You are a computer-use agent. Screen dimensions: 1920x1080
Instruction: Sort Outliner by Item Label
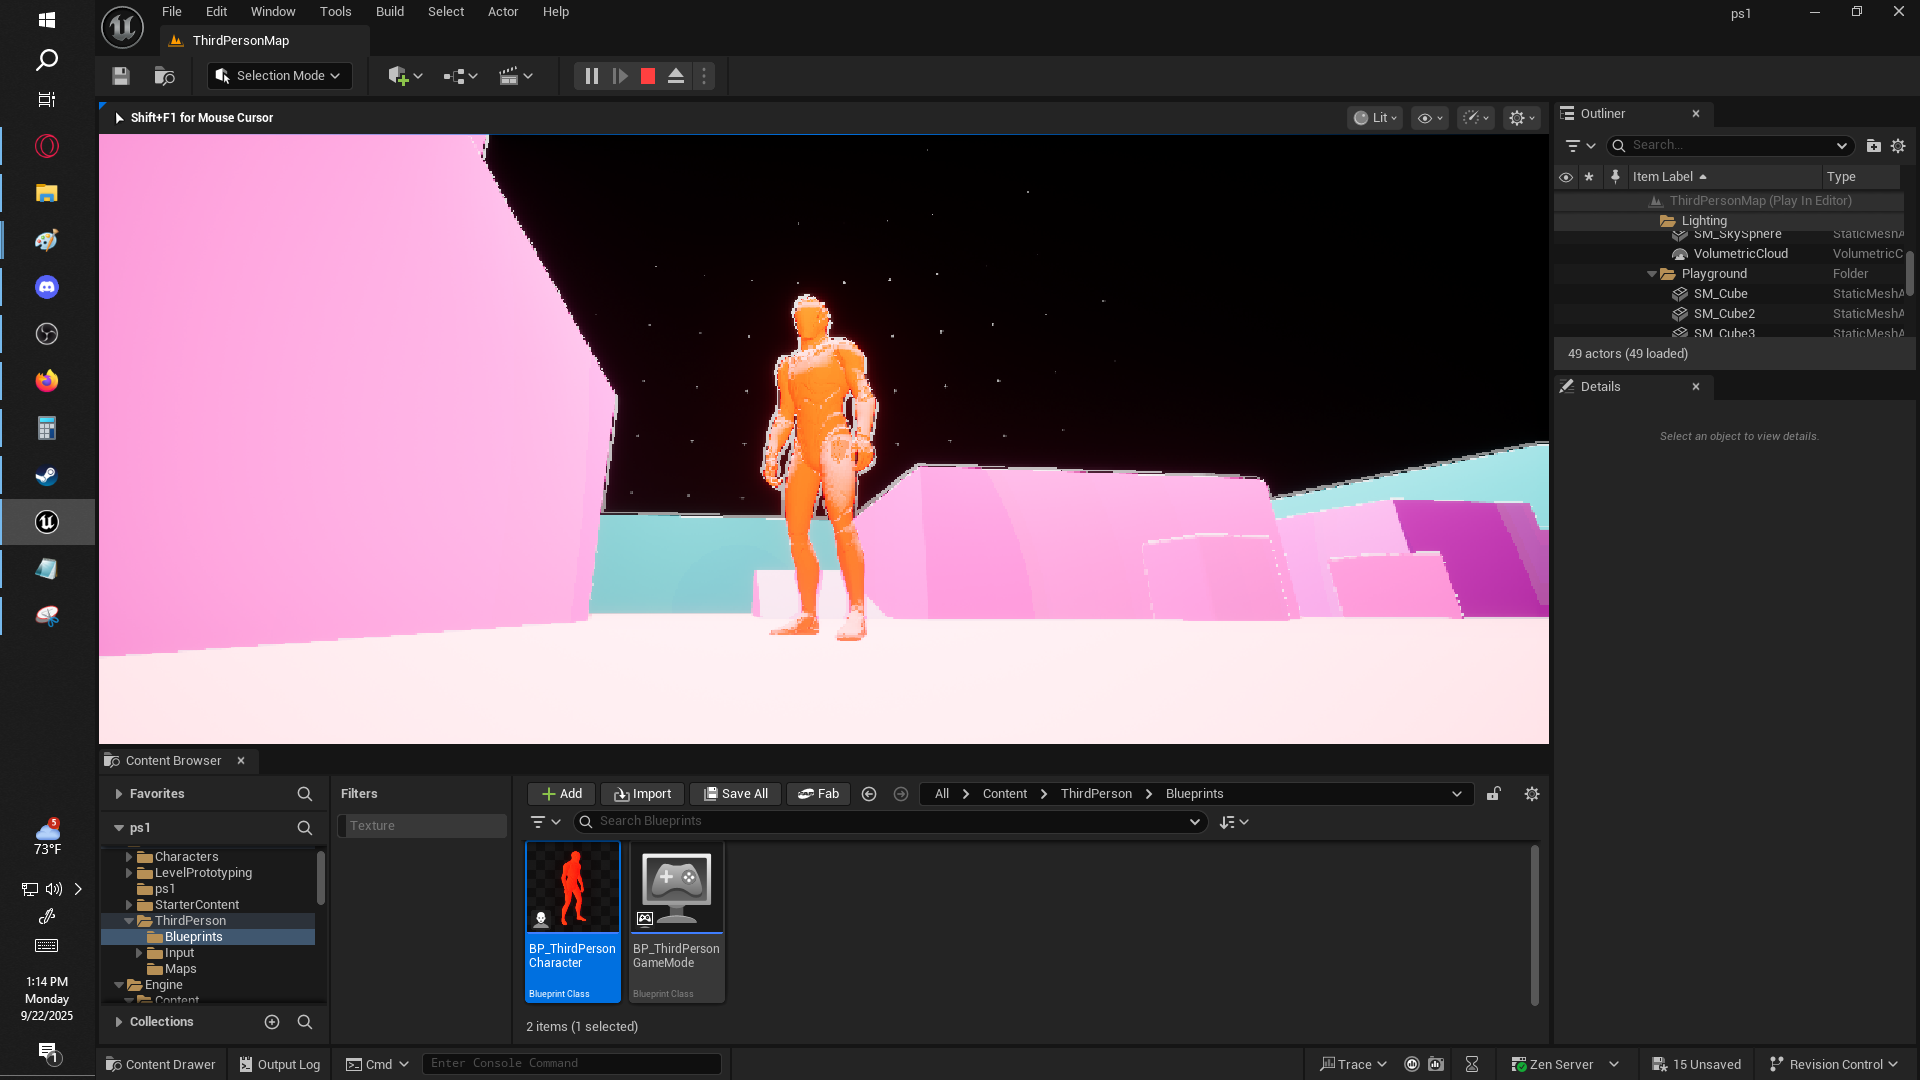coord(1723,177)
